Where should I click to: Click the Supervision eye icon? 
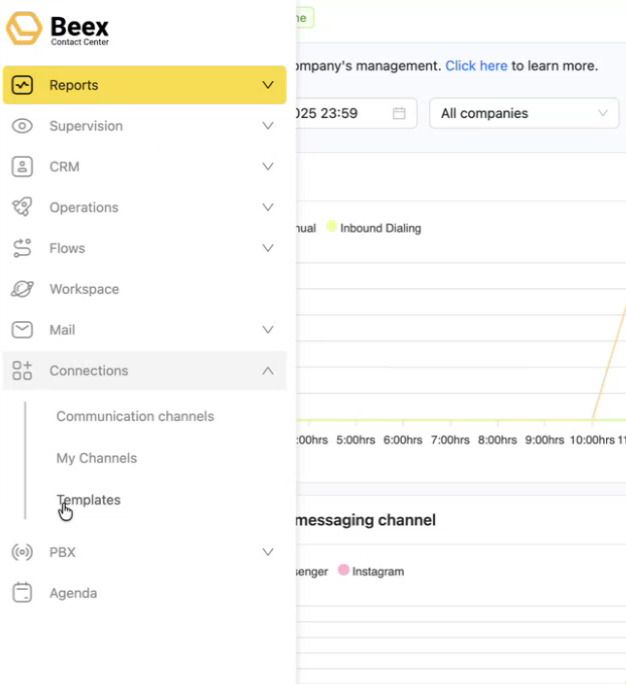22,126
